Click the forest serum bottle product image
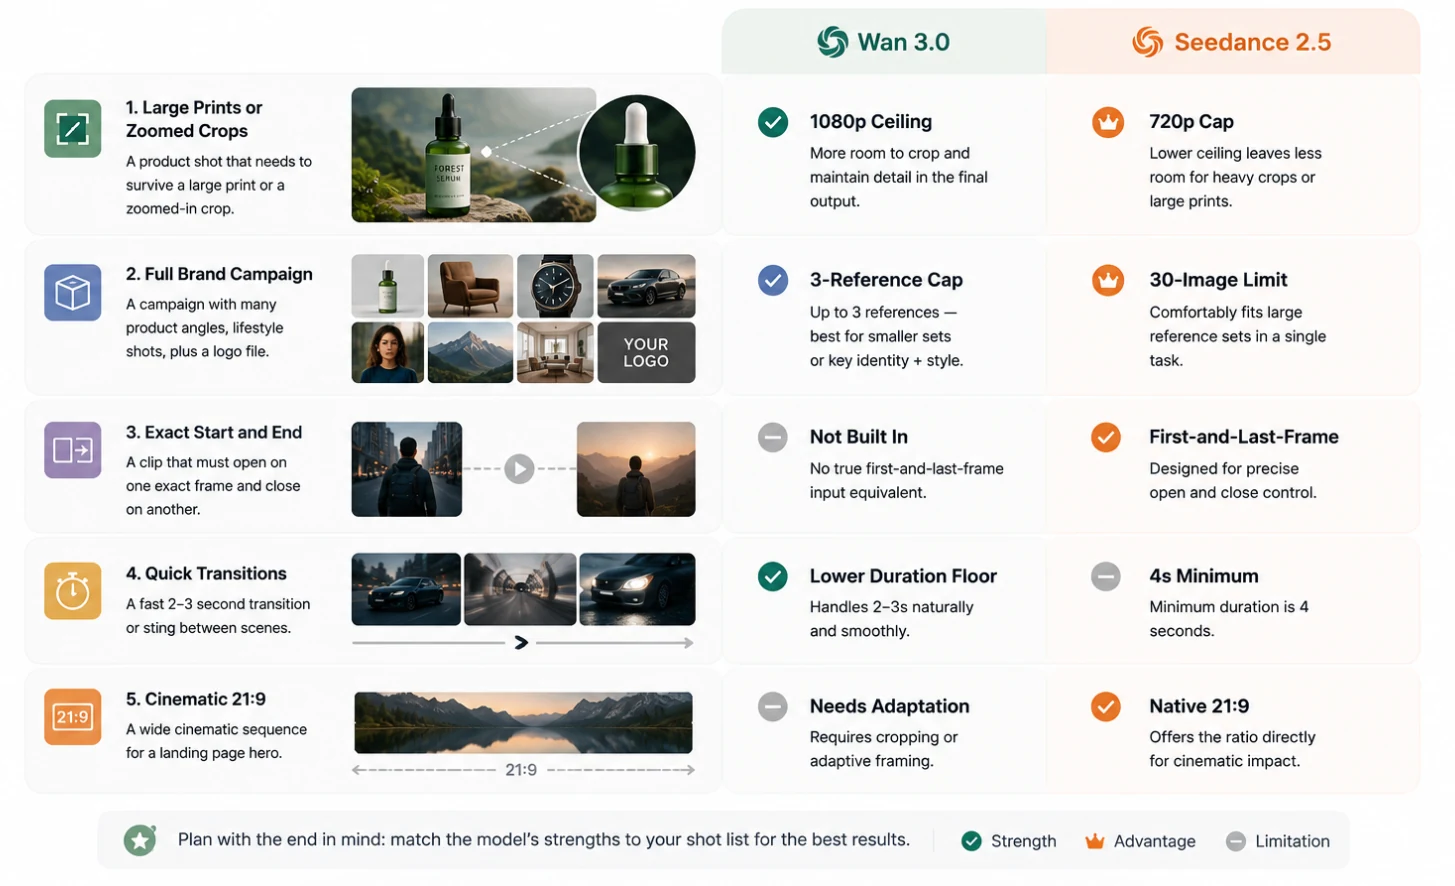 (x=473, y=155)
